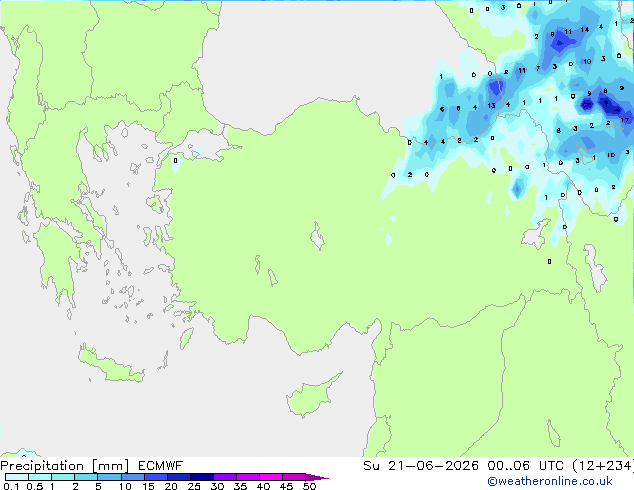Click the '13' precipitation value on map

[491, 106]
